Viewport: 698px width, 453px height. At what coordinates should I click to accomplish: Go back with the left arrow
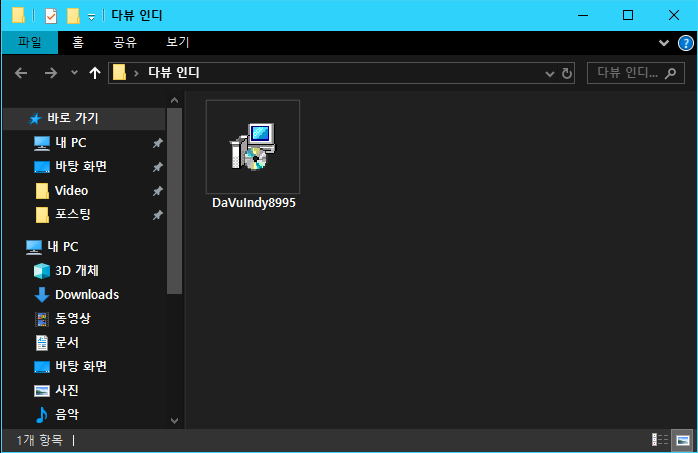click(x=21, y=73)
